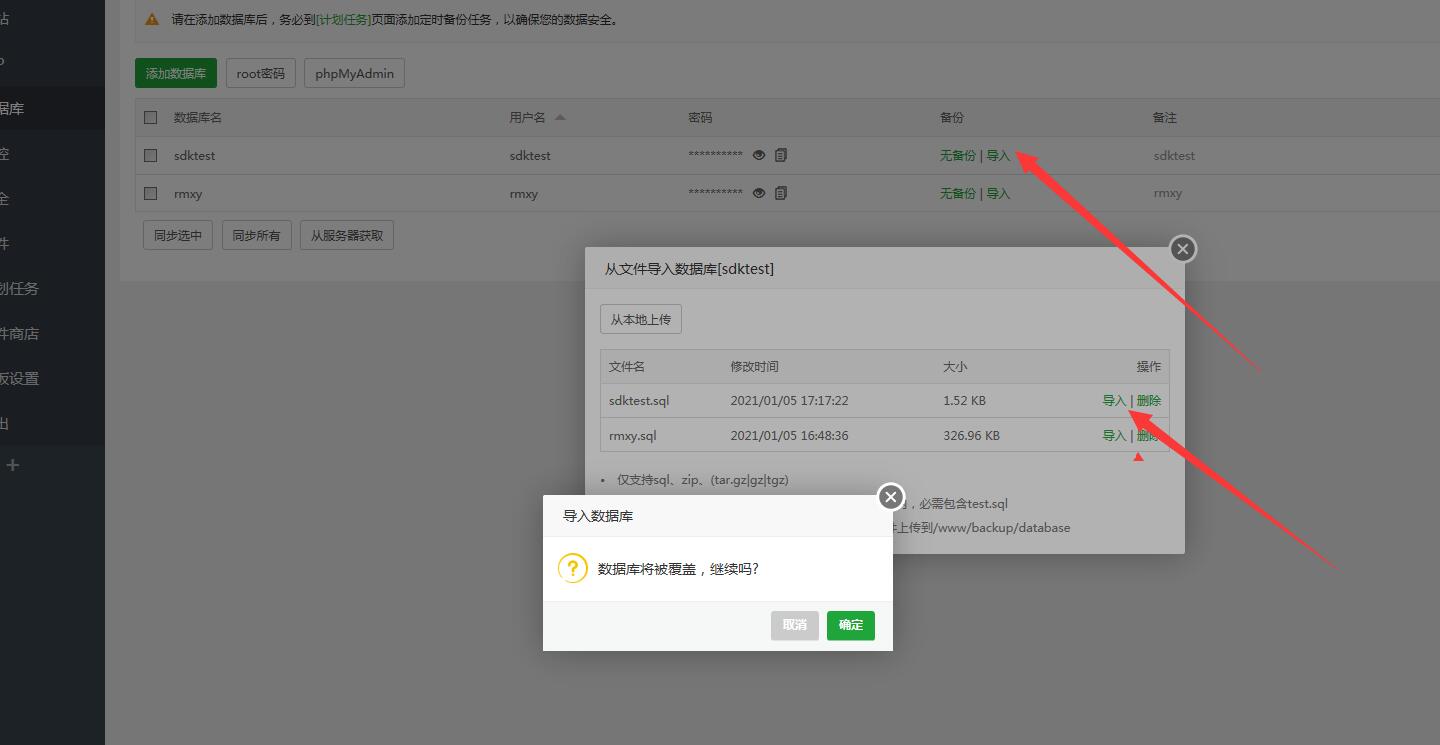1440x745 pixels.
Task: Copy the rmxy password to clipboard
Action: tap(781, 193)
